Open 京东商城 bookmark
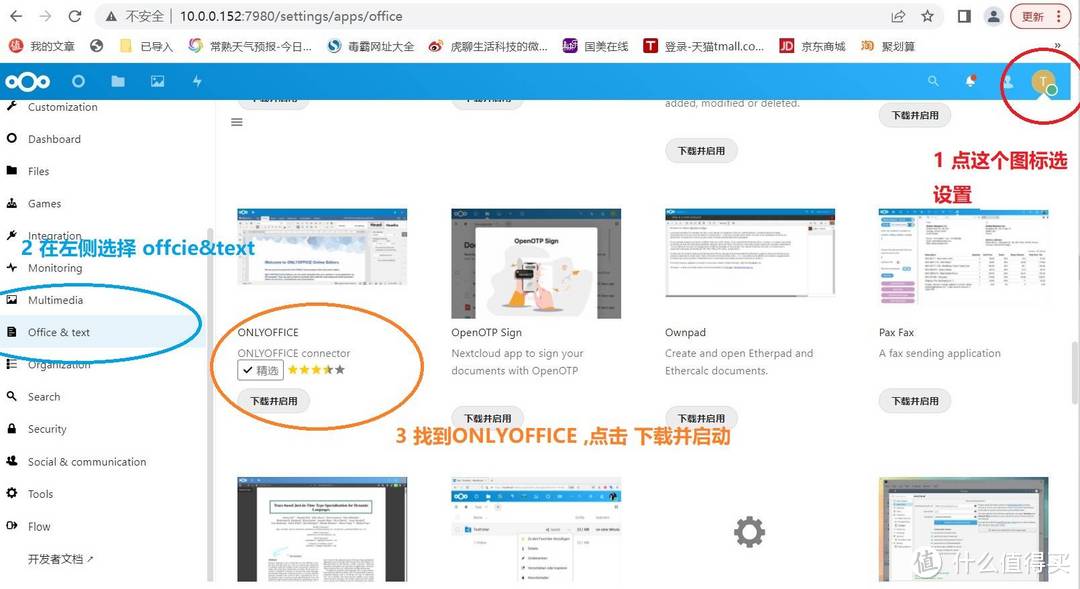Viewport: 1080px width, 589px height. [812, 46]
